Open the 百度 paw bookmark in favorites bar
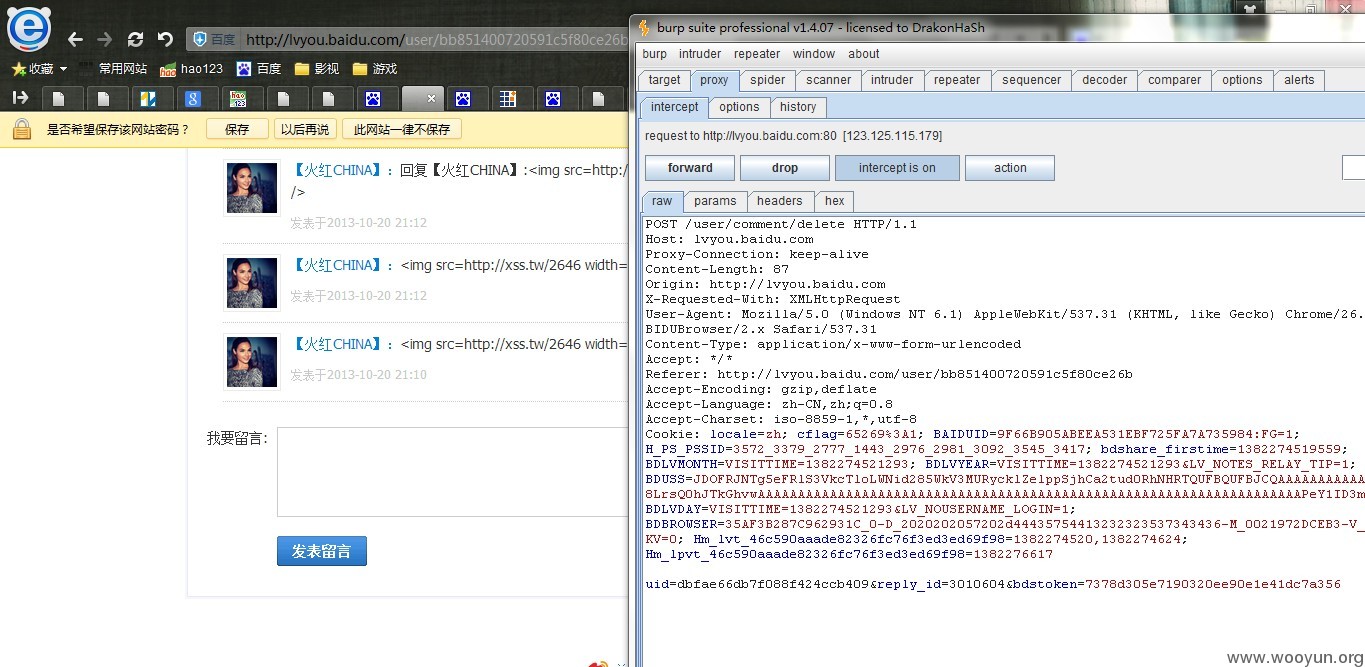The image size is (1365, 667). coord(258,69)
